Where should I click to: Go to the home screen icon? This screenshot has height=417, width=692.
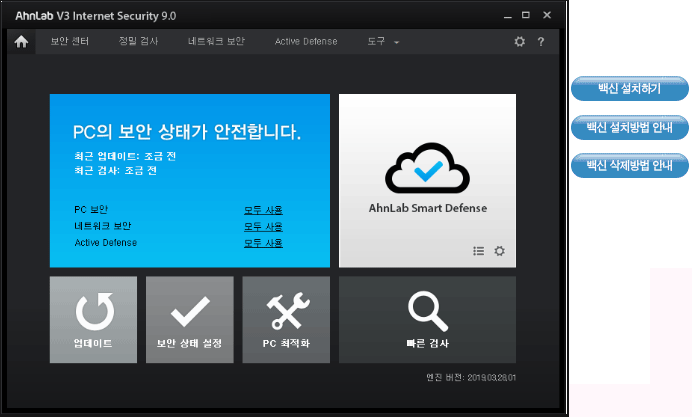21,42
